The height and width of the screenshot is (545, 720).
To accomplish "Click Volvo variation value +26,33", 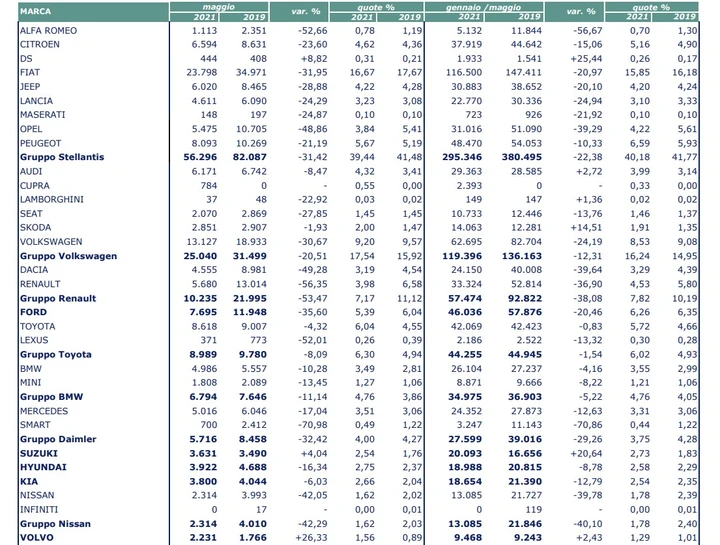I will 311,538.
